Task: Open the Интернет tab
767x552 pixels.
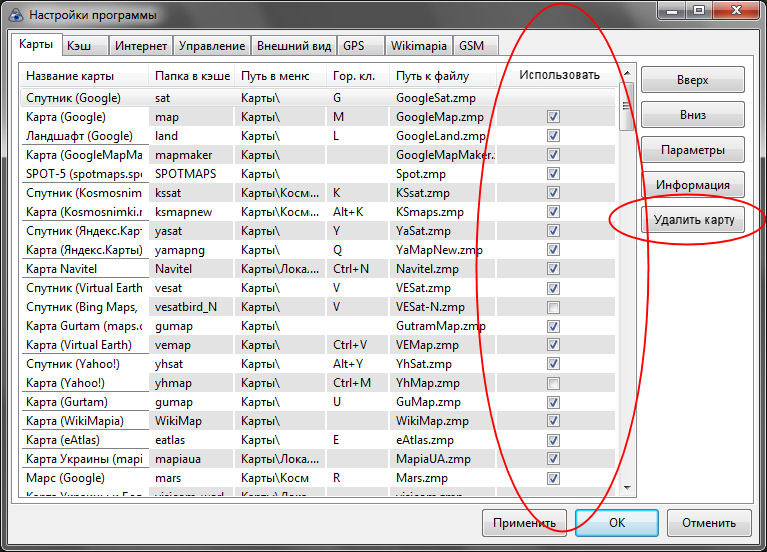Action: 140,46
